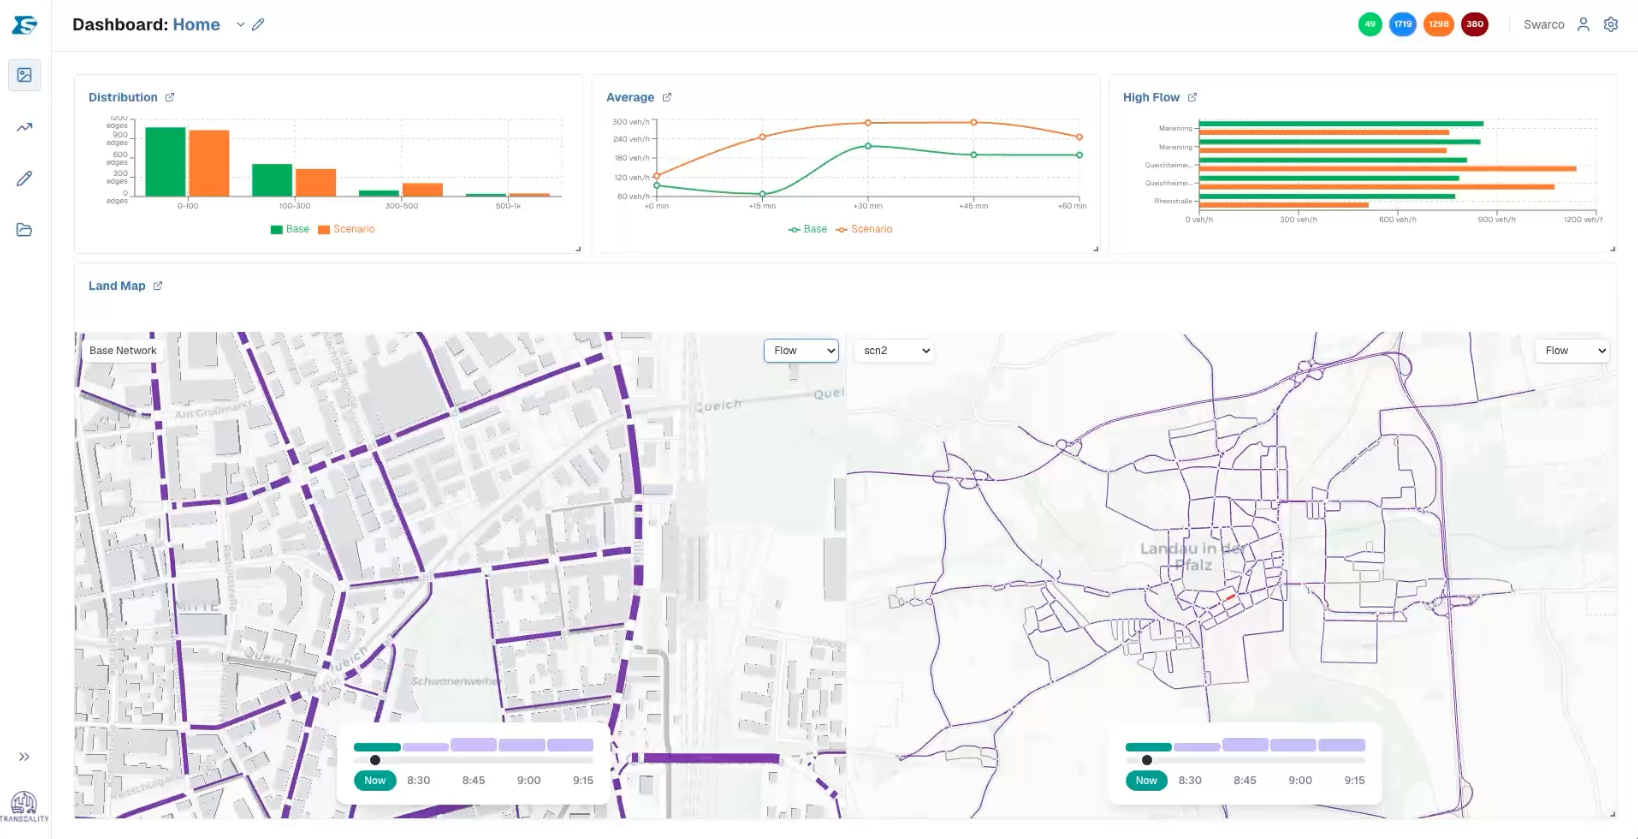Select 8:30 on the right map timeline
The height and width of the screenshot is (839, 1638).
1190,780
